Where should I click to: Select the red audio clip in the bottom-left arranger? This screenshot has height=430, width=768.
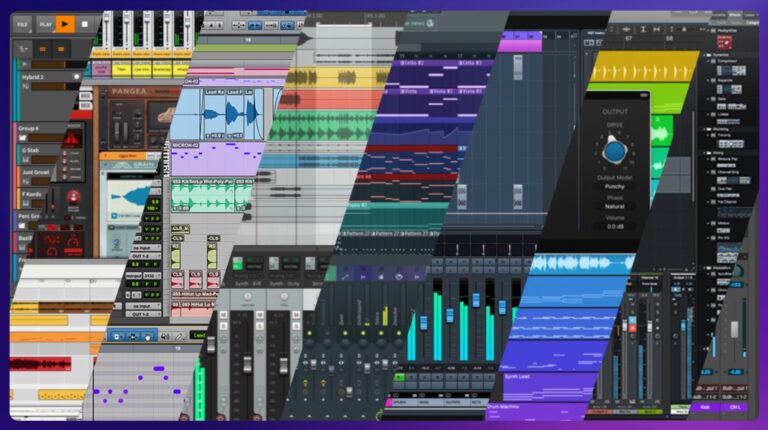41,364
